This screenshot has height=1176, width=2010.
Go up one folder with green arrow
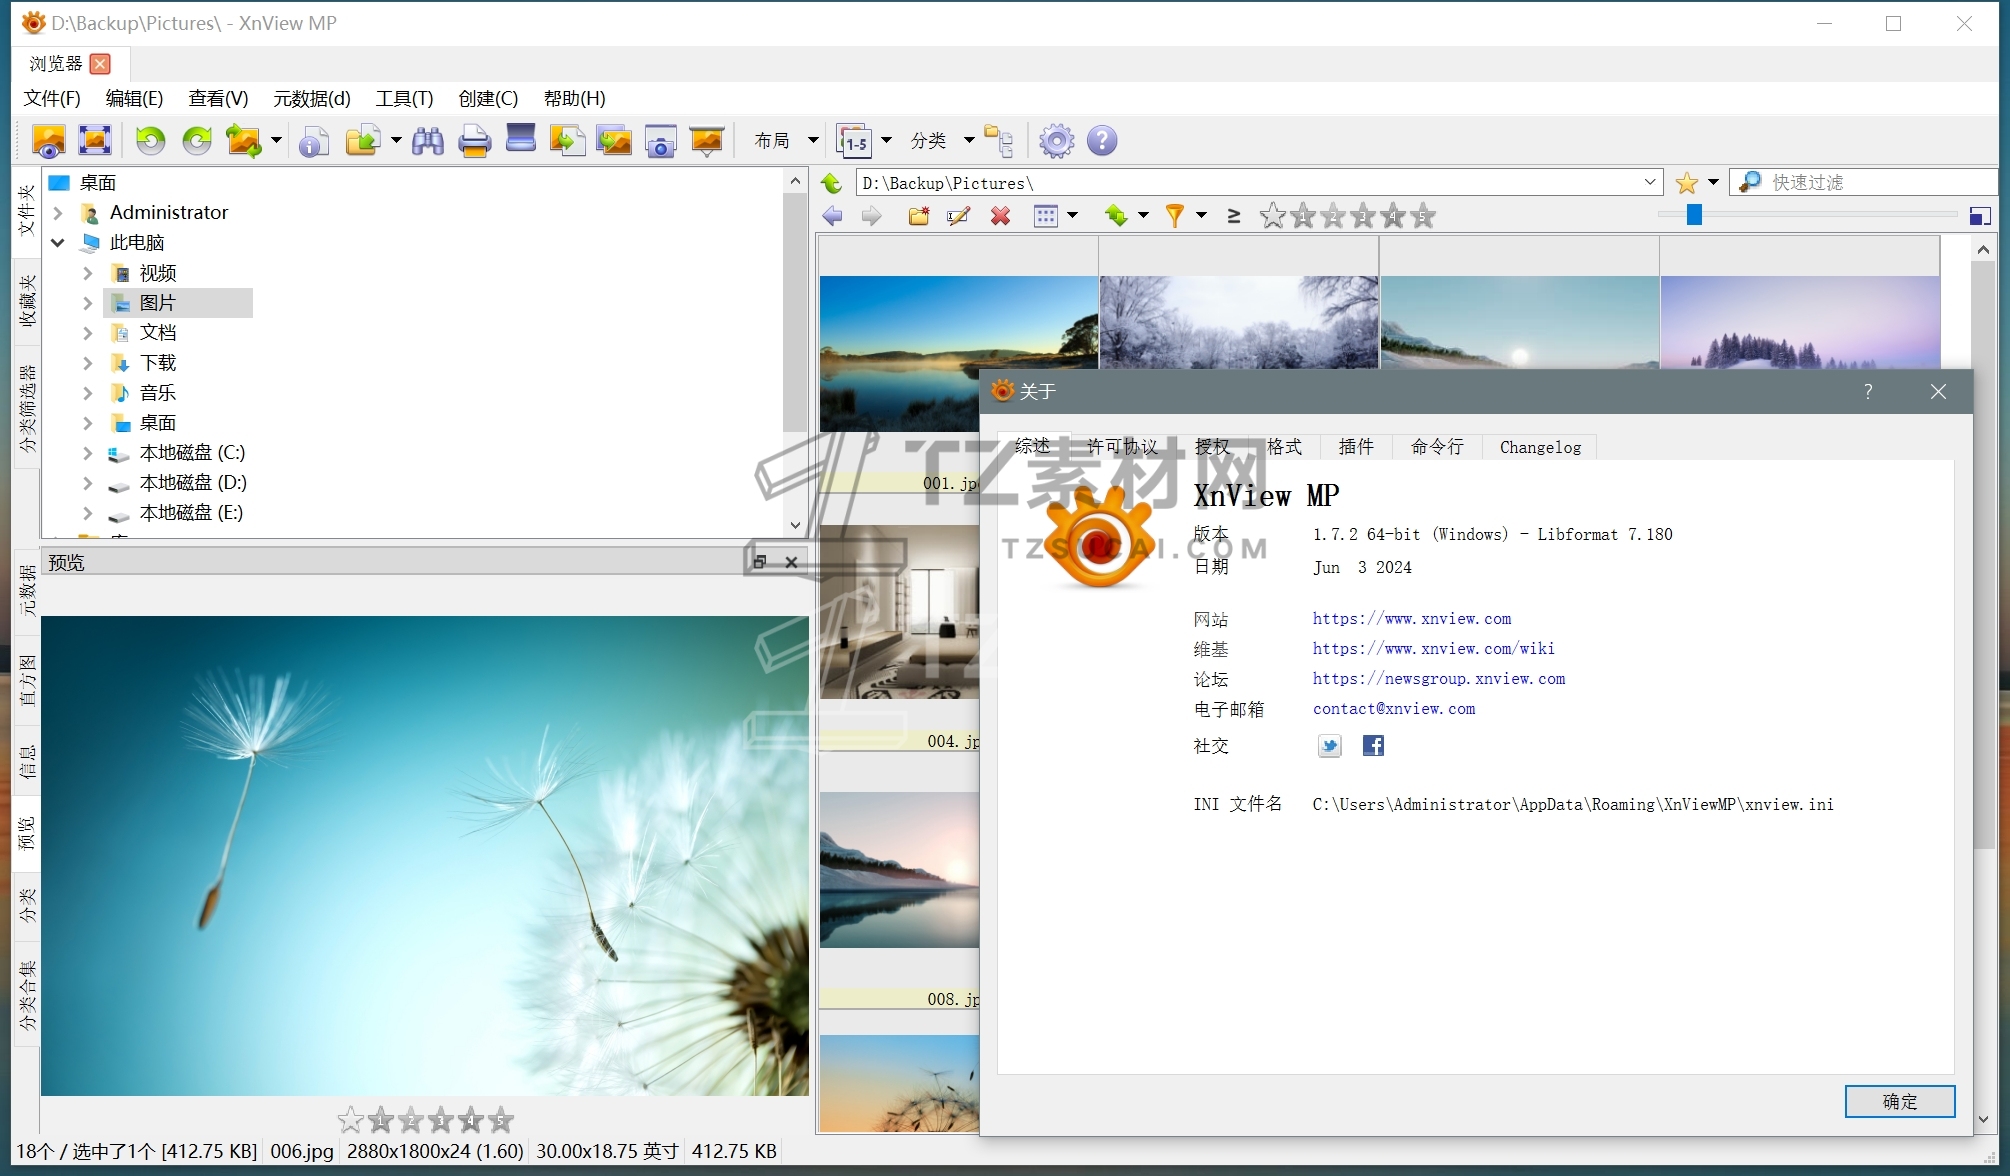832,183
